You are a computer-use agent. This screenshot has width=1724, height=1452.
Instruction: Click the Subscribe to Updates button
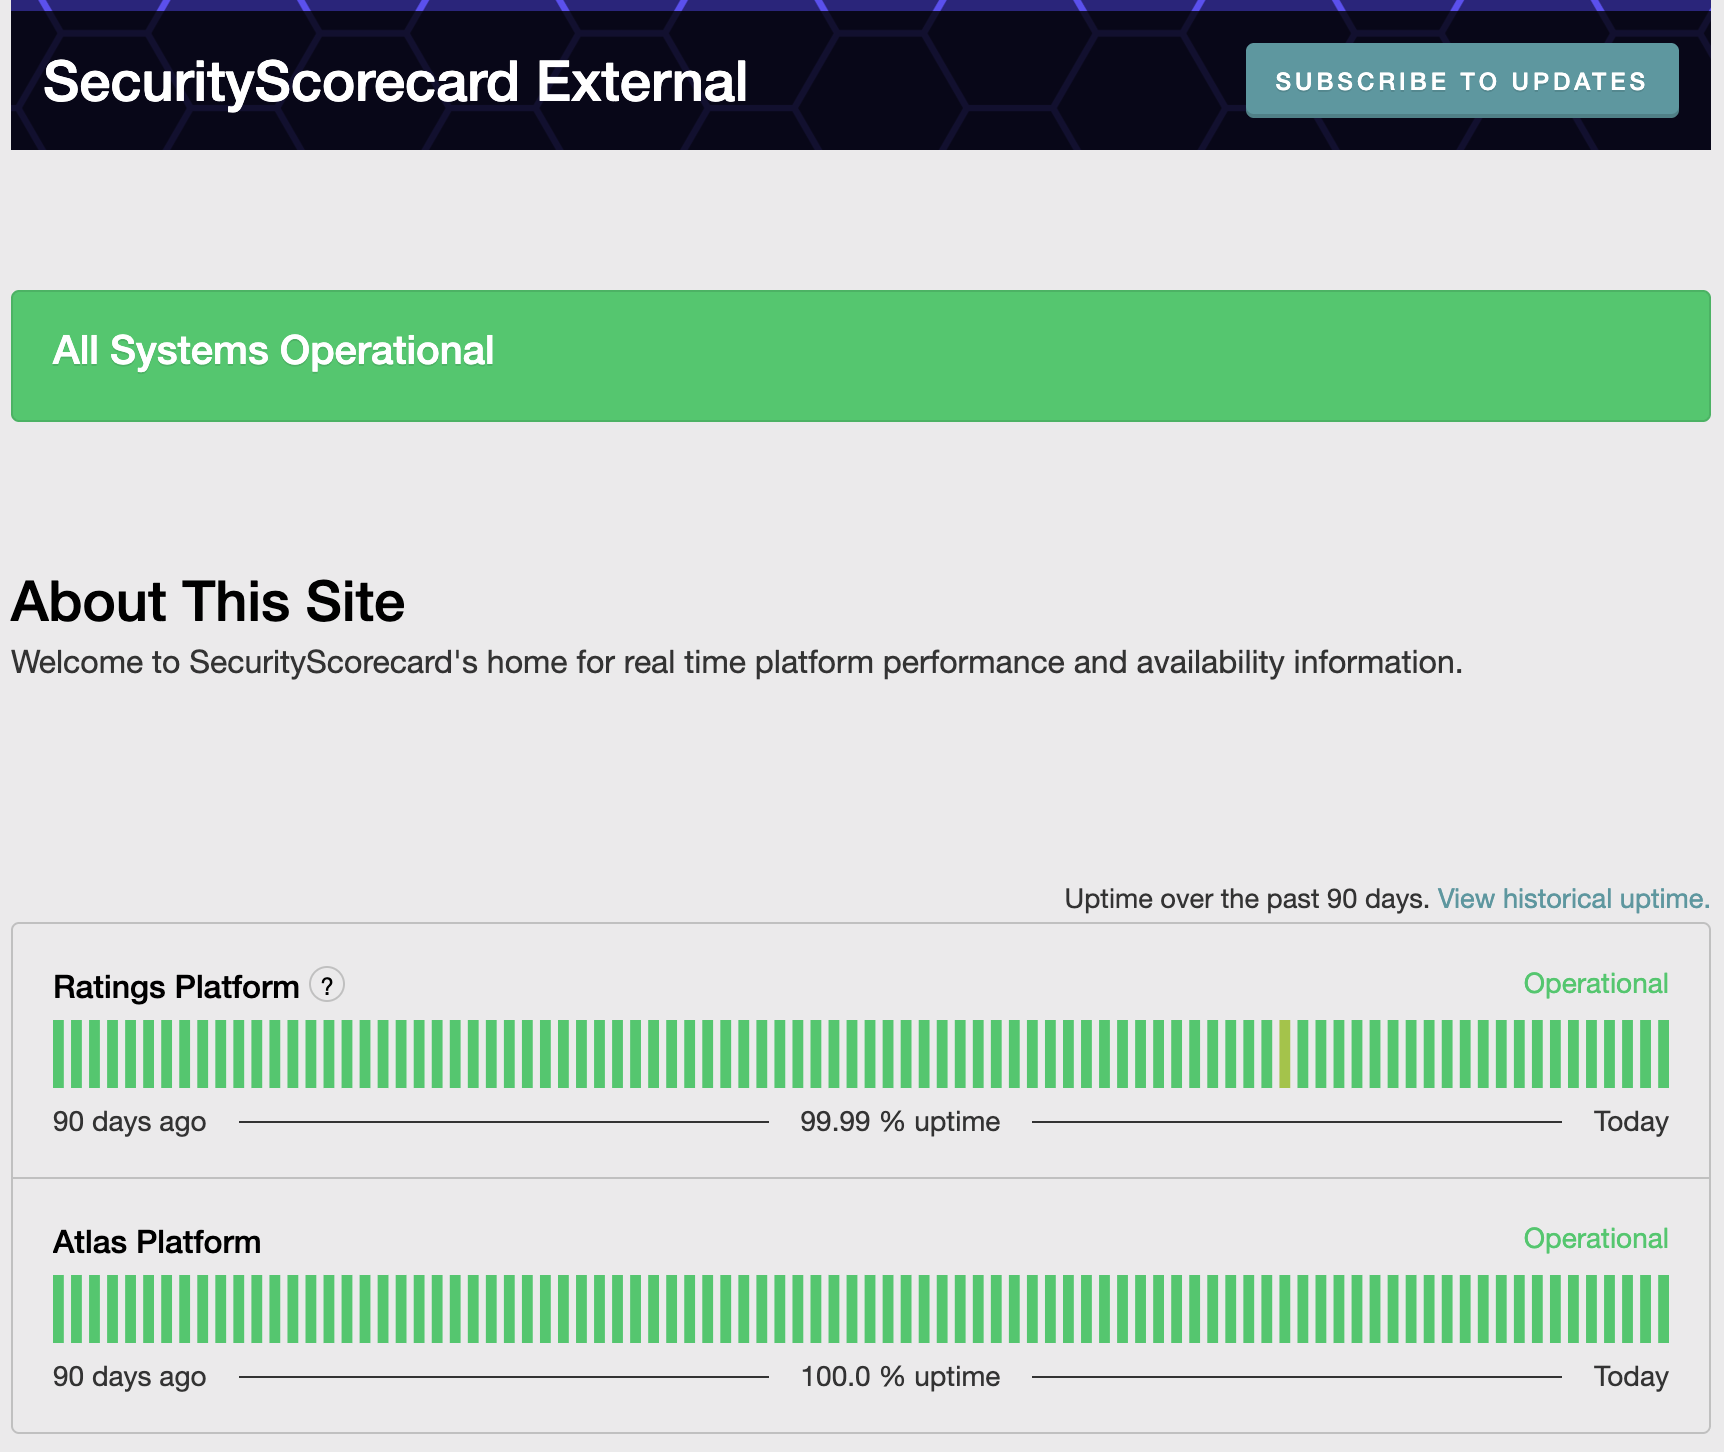[x=1461, y=80]
